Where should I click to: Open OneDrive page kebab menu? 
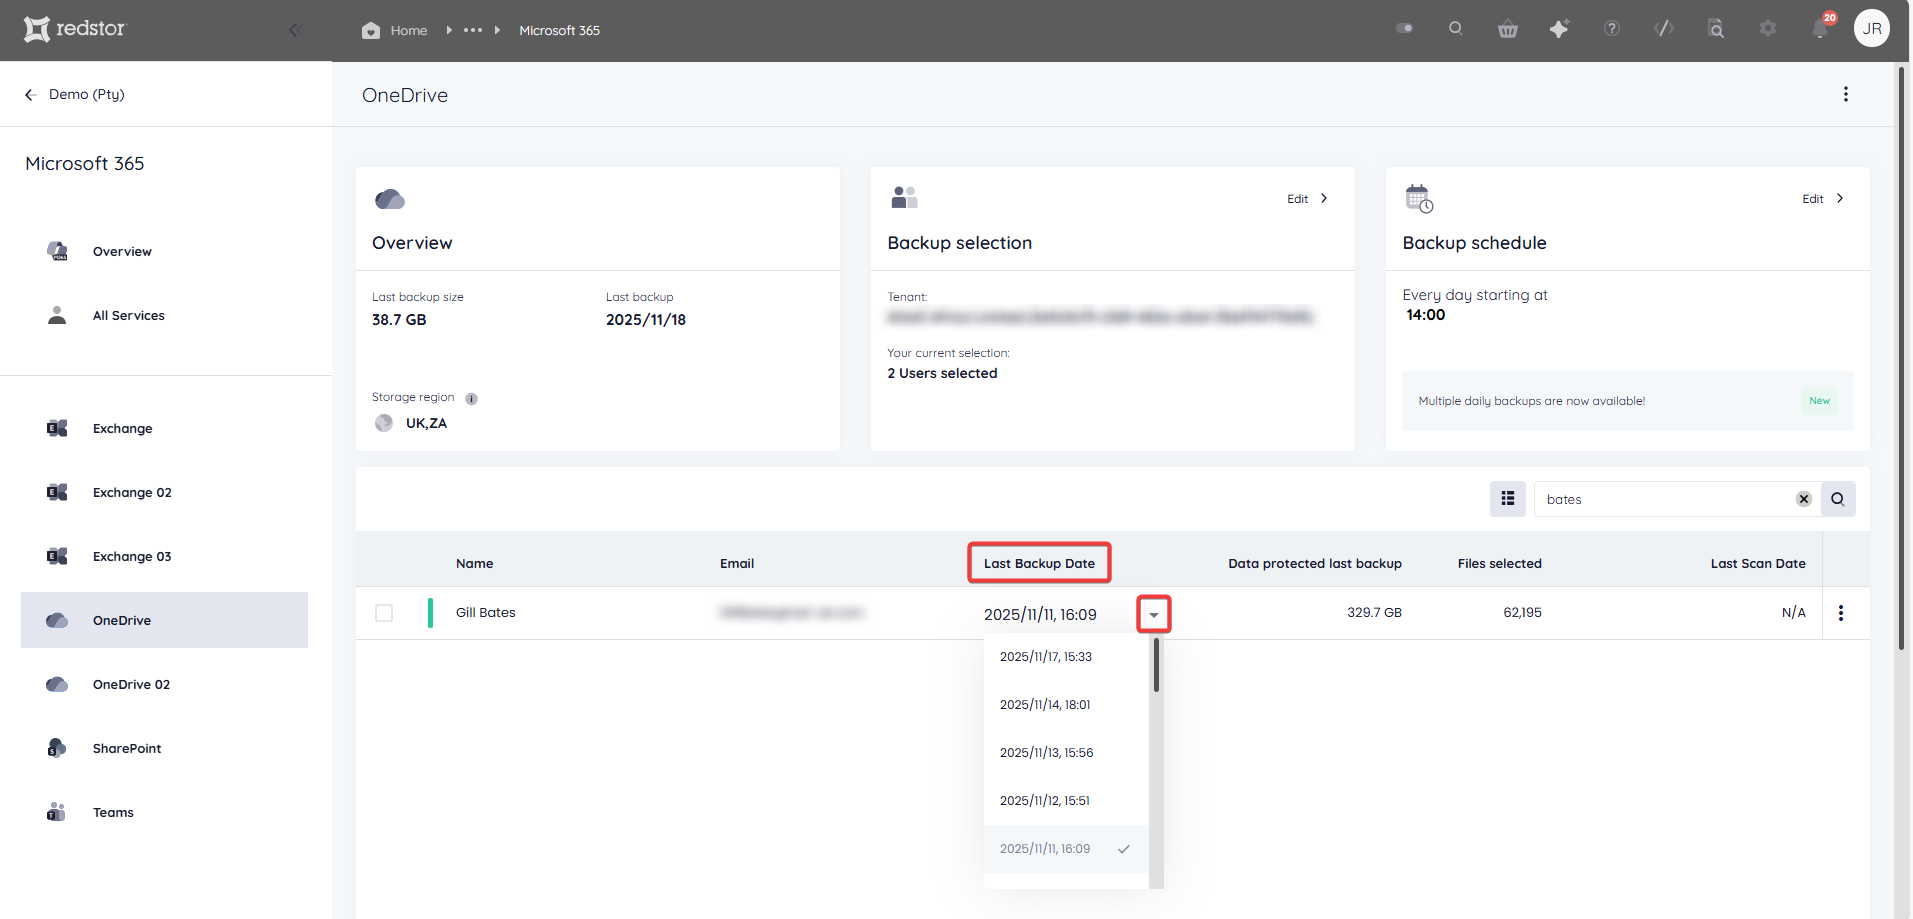1846,94
